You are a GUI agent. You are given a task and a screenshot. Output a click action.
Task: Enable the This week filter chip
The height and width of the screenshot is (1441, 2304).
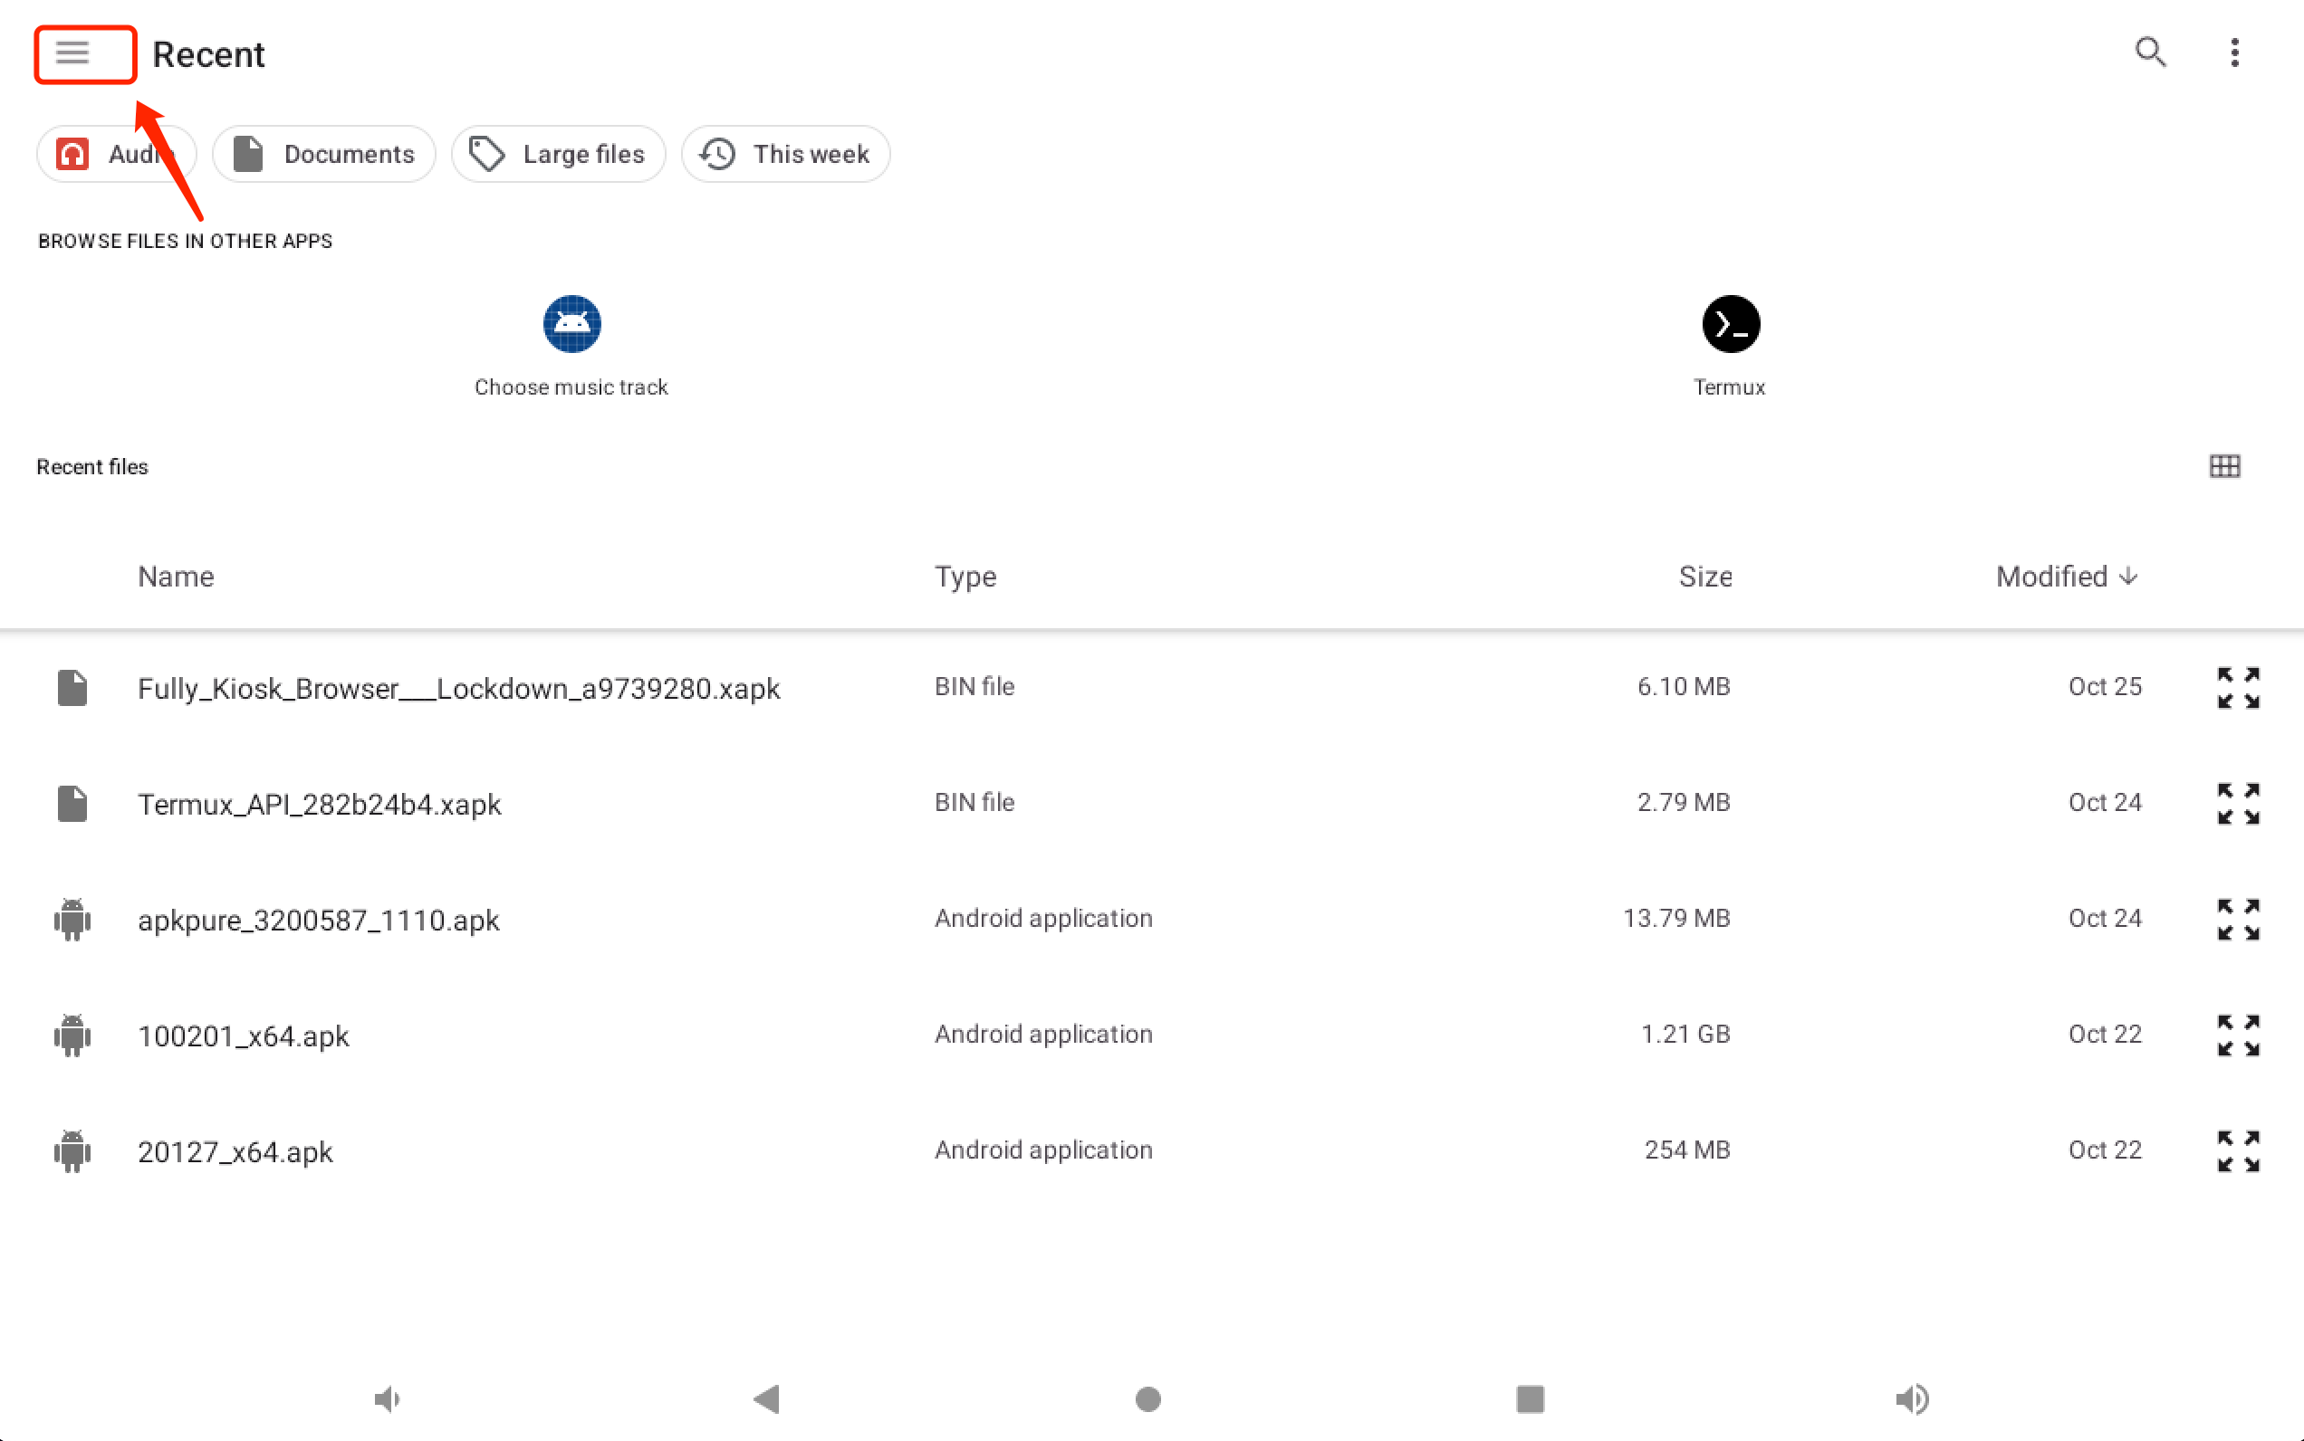click(785, 154)
